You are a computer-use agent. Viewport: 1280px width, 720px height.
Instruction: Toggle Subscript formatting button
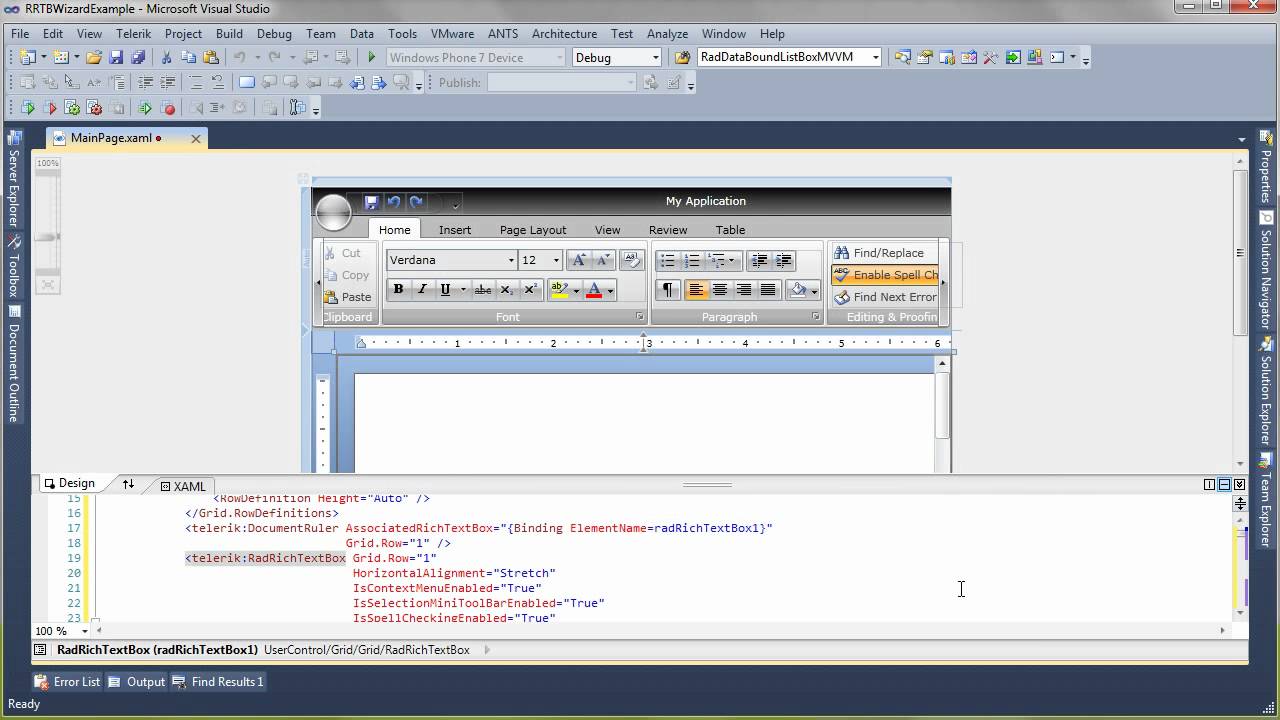507,290
